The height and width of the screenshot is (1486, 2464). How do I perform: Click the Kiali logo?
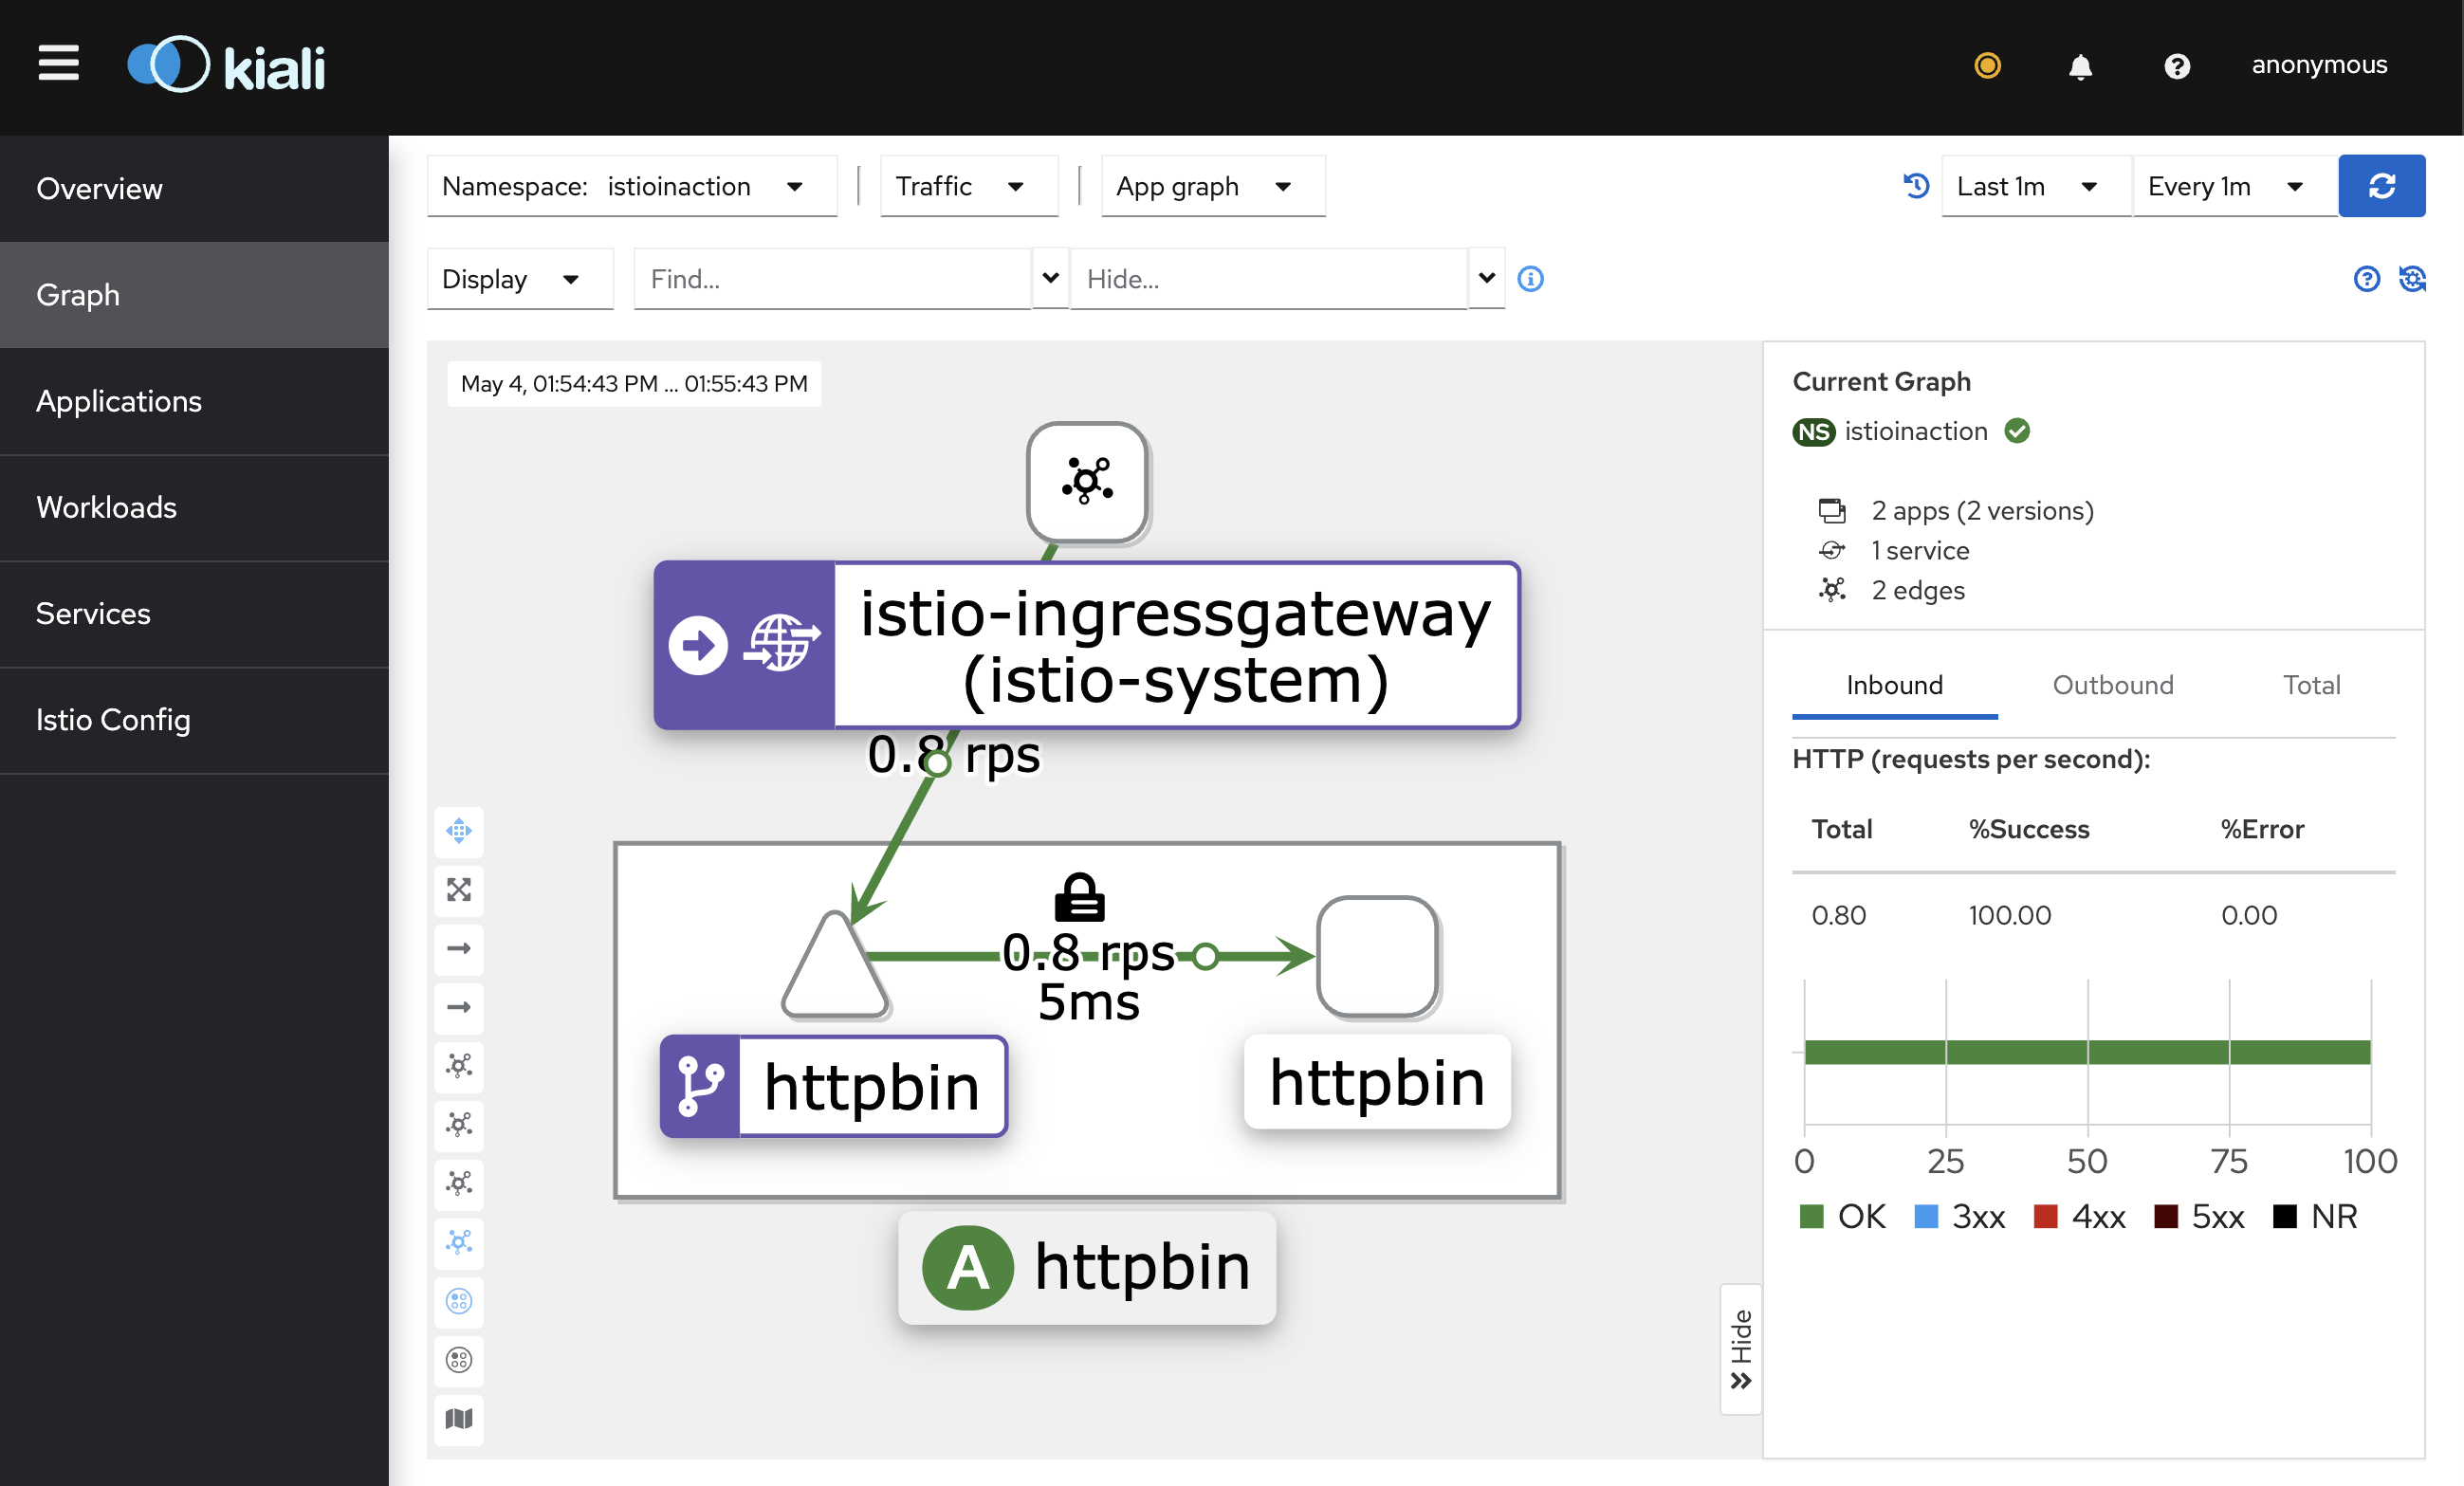point(226,65)
